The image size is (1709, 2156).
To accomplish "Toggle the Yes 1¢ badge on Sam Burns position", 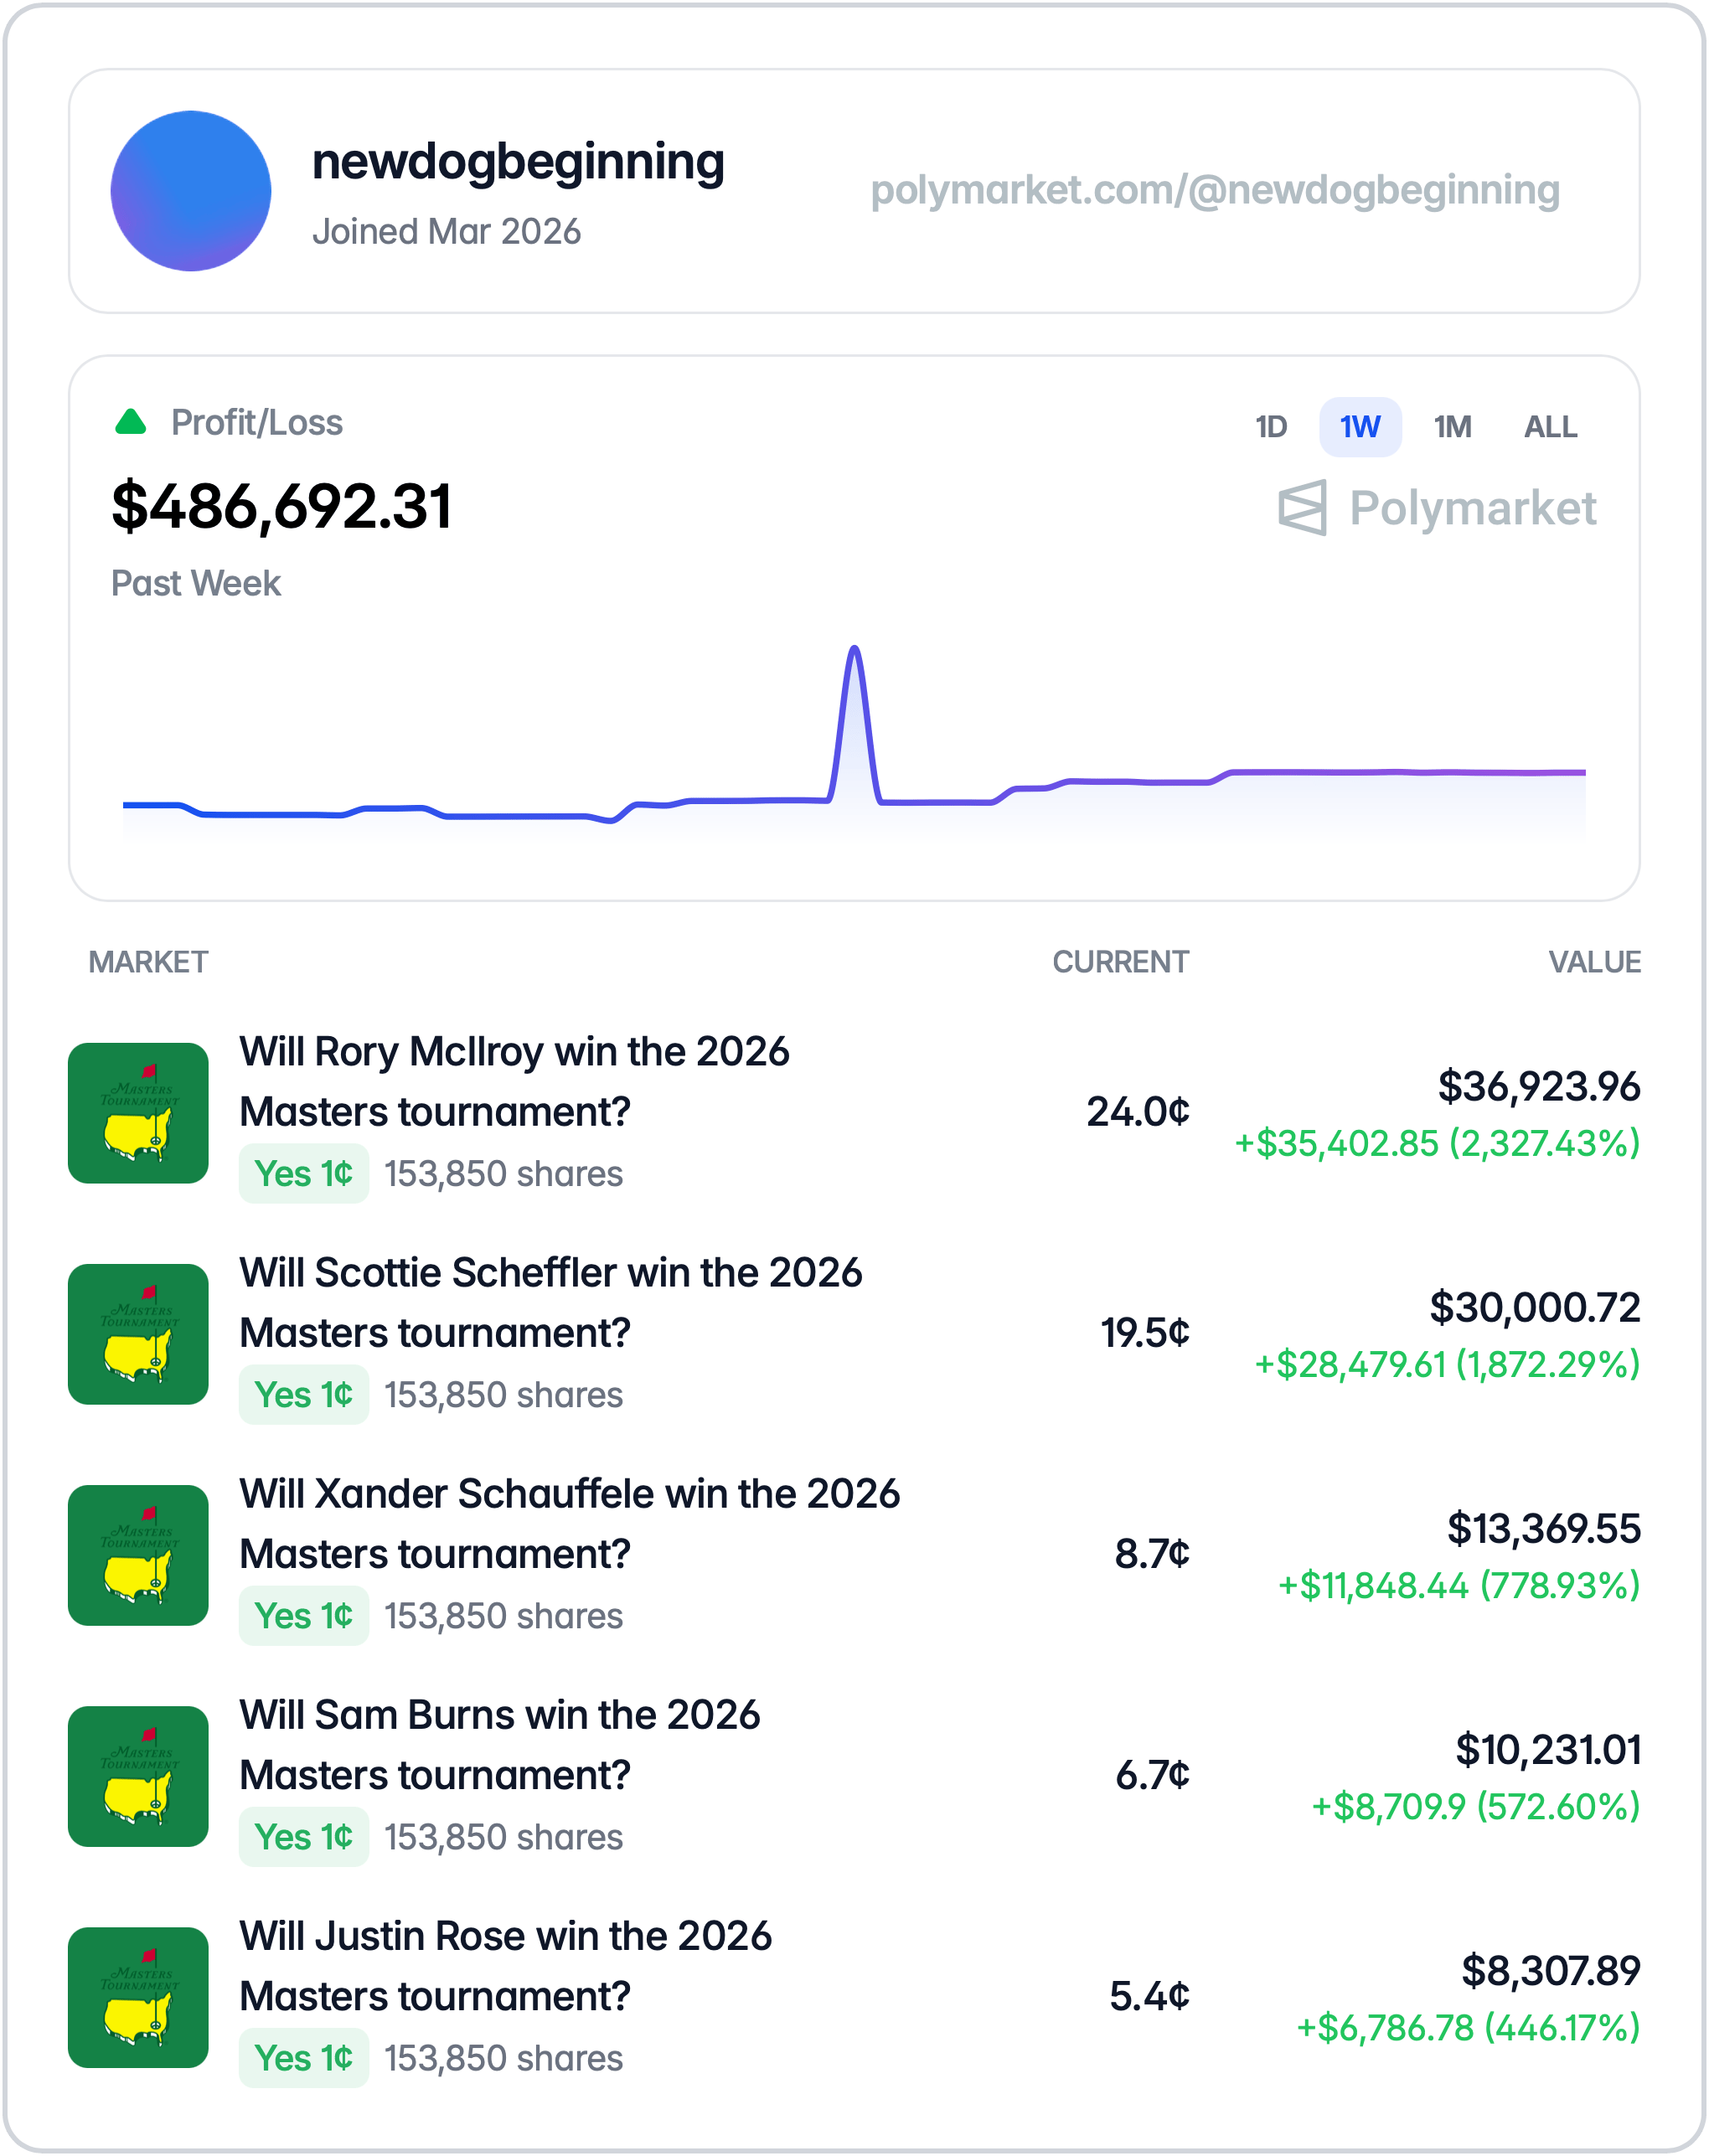I will click(303, 1837).
